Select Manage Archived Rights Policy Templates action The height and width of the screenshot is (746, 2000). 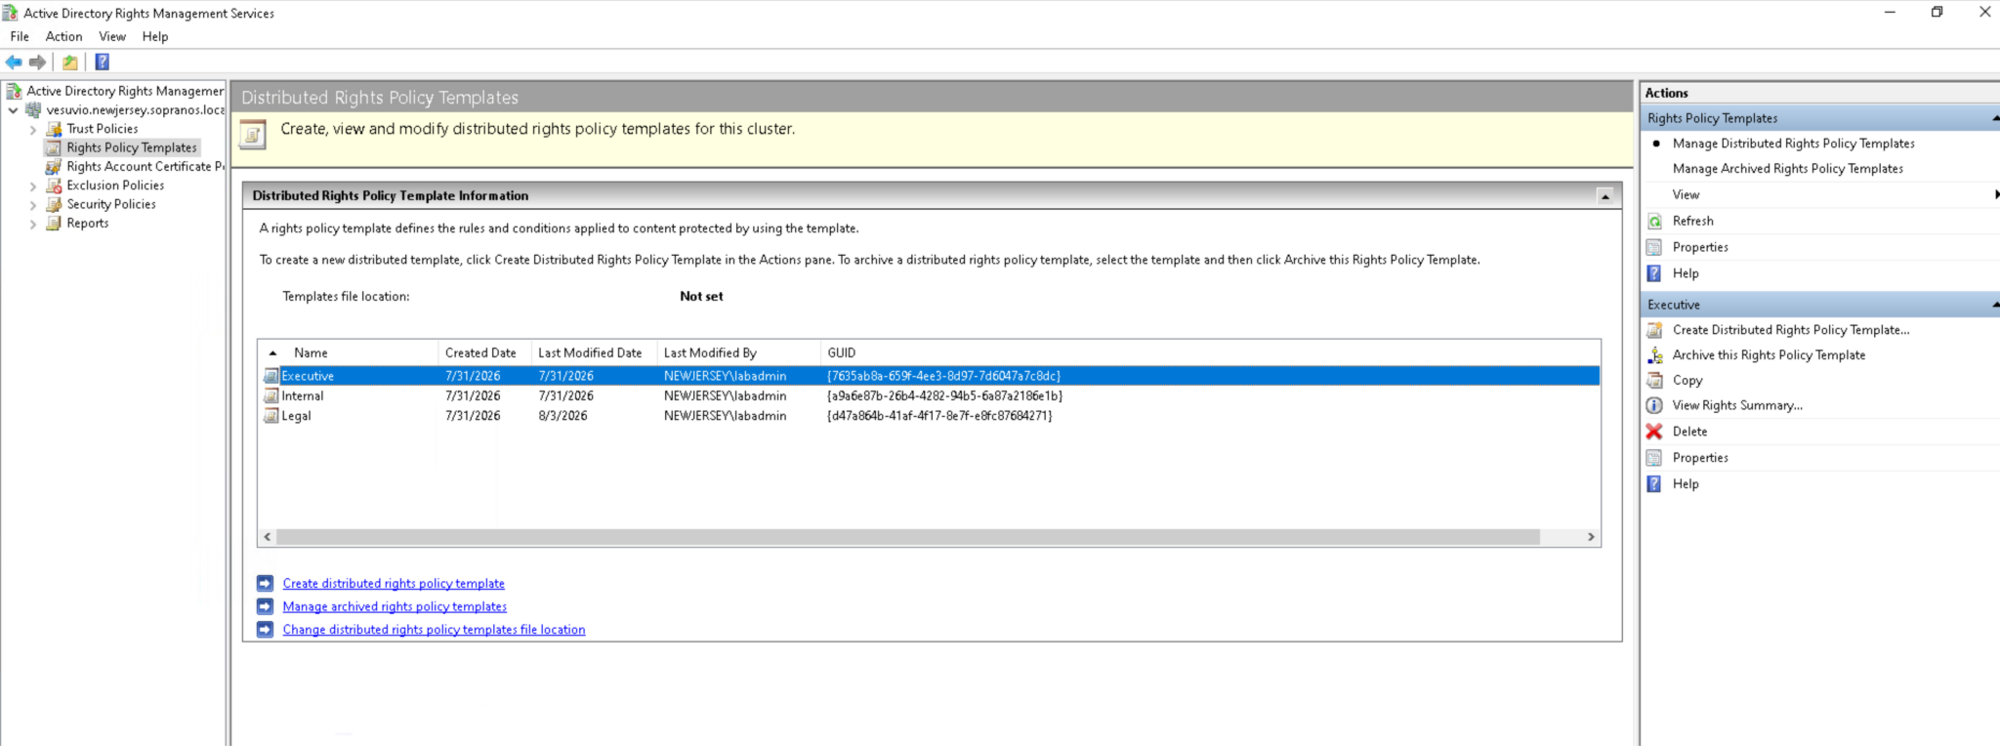click(1787, 169)
